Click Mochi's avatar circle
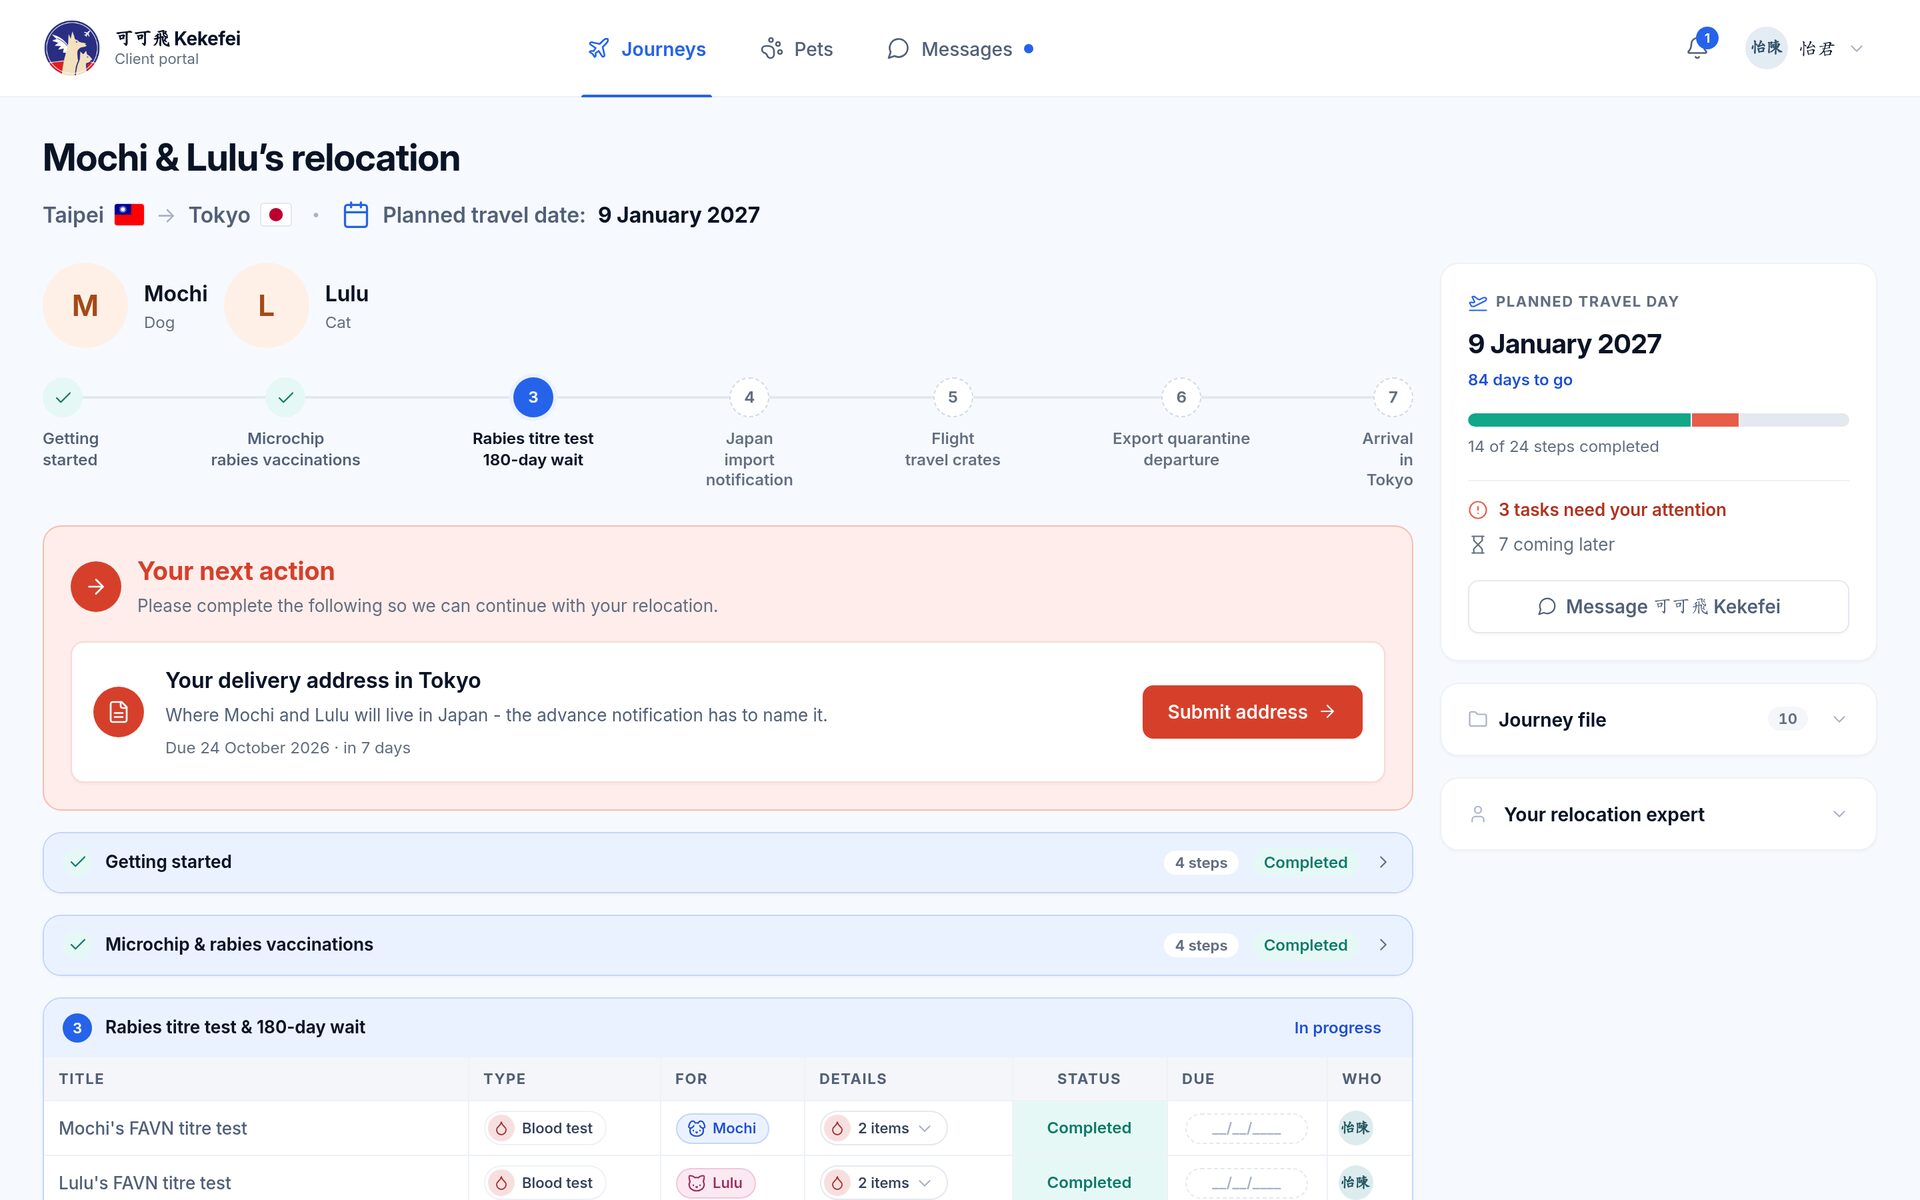 85,306
